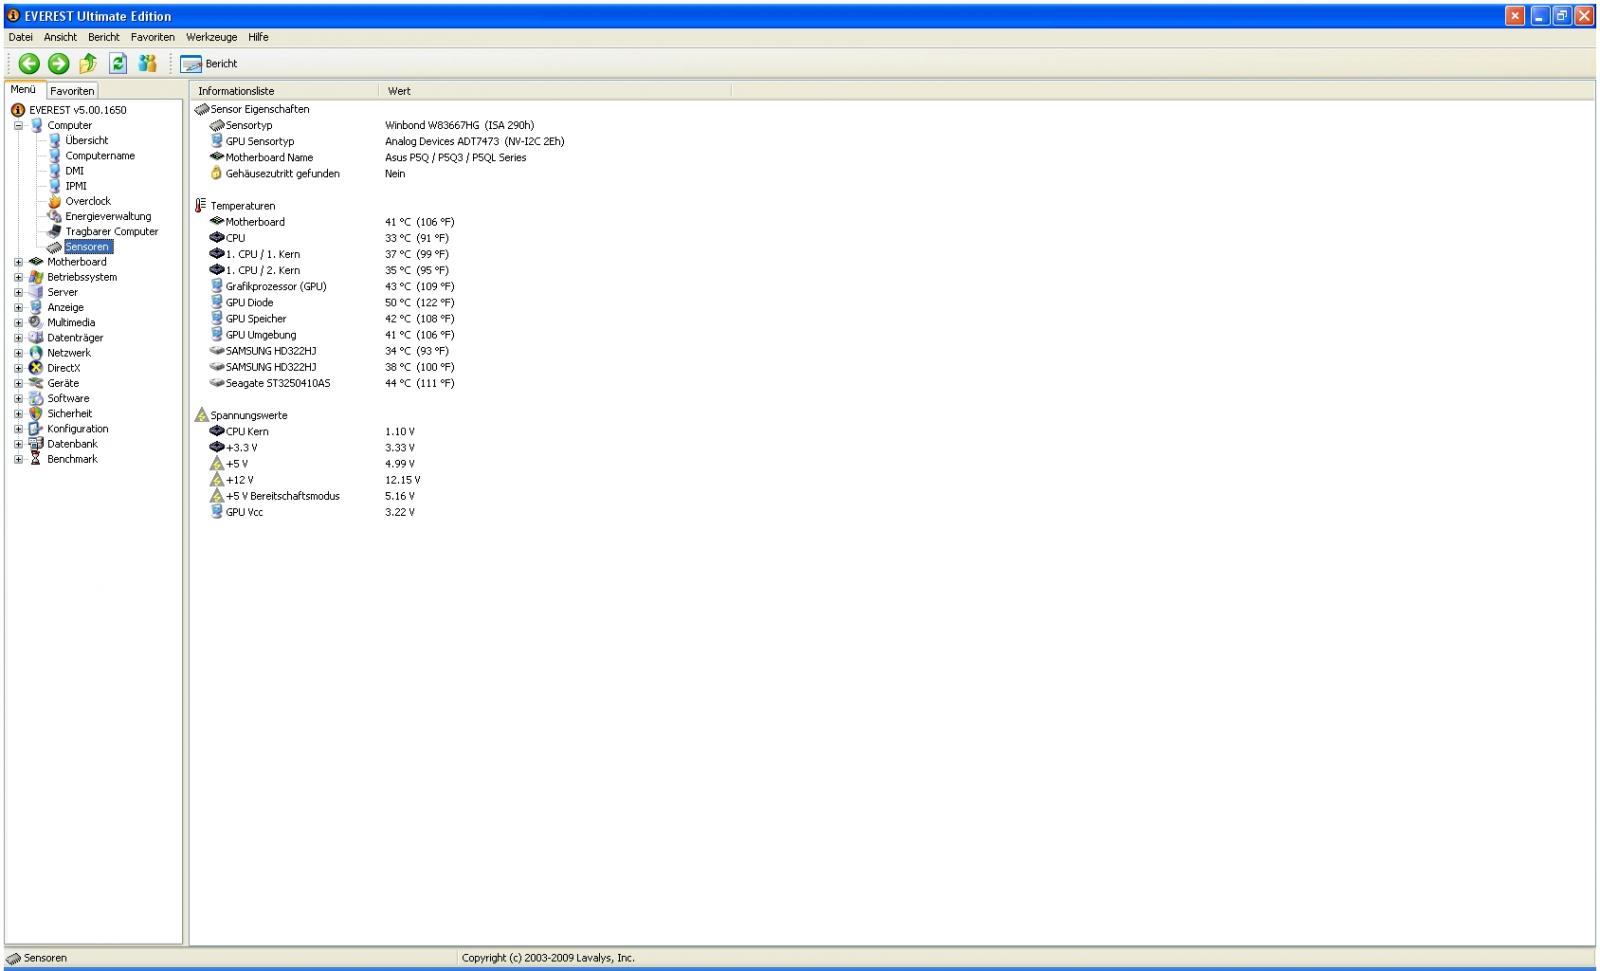Click the Sensoren status bar entry

(x=37, y=958)
